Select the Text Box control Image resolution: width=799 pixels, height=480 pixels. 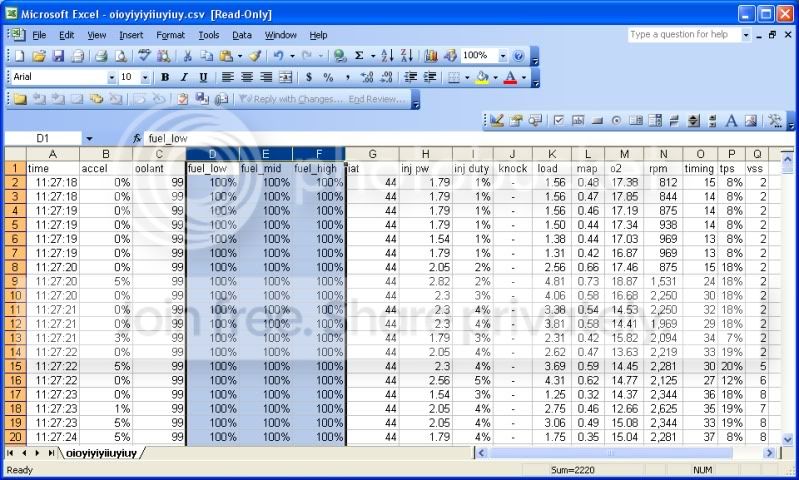tap(578, 121)
